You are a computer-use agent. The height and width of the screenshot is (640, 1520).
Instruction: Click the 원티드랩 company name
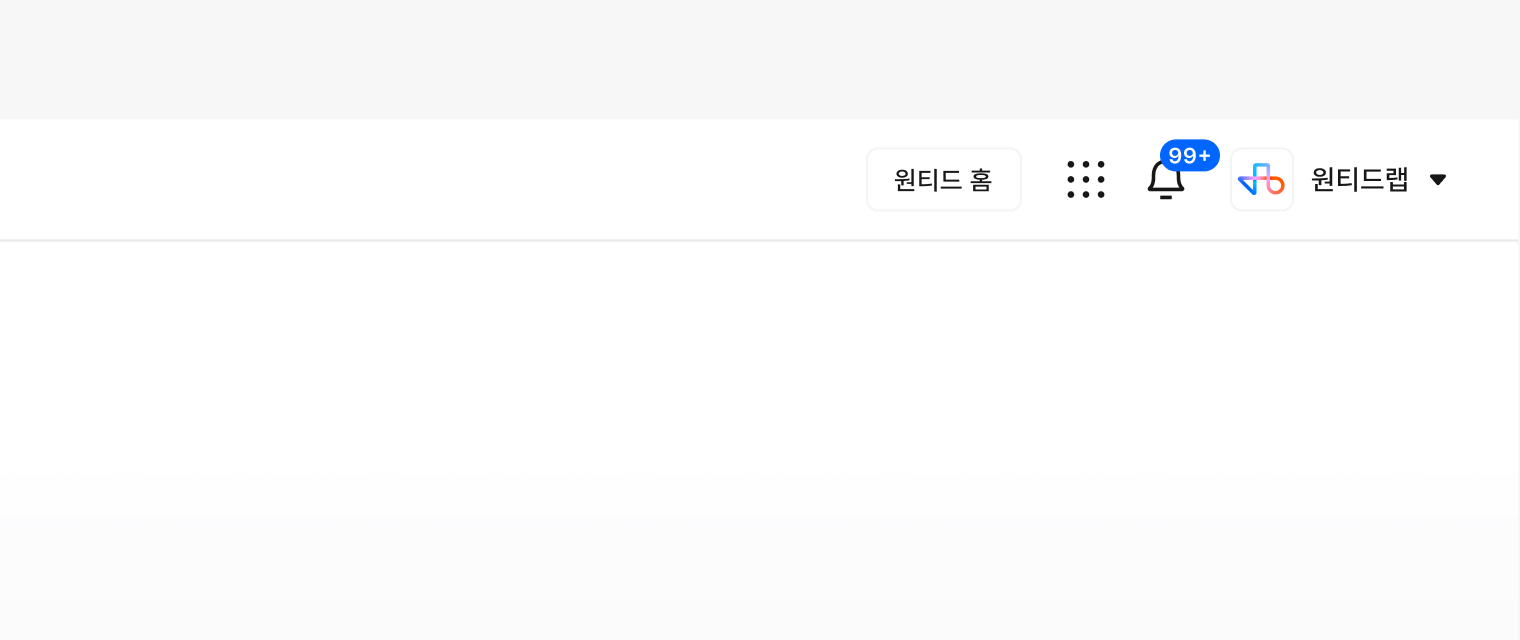[x=1359, y=180]
